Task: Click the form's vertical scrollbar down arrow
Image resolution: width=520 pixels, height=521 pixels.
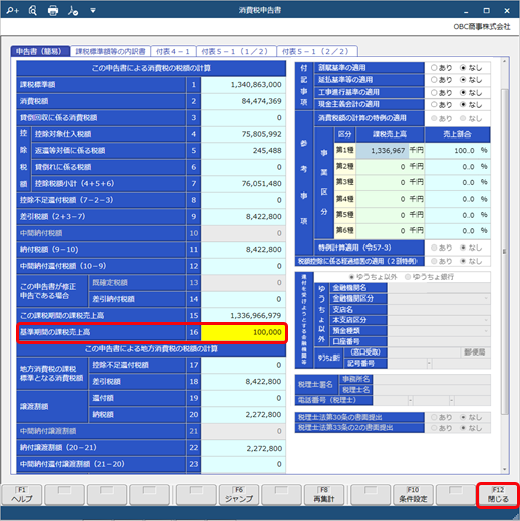Action: (x=504, y=469)
